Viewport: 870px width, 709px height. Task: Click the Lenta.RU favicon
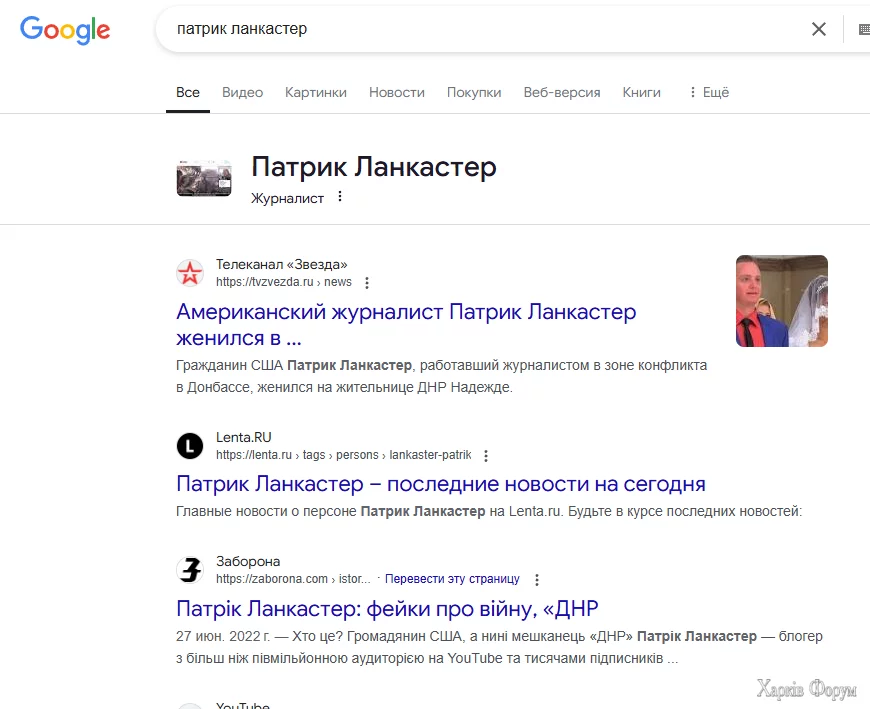coord(190,446)
